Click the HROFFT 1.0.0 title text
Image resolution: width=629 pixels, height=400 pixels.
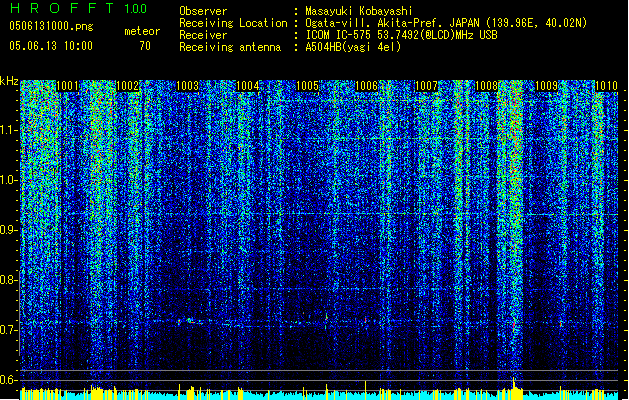[79, 8]
